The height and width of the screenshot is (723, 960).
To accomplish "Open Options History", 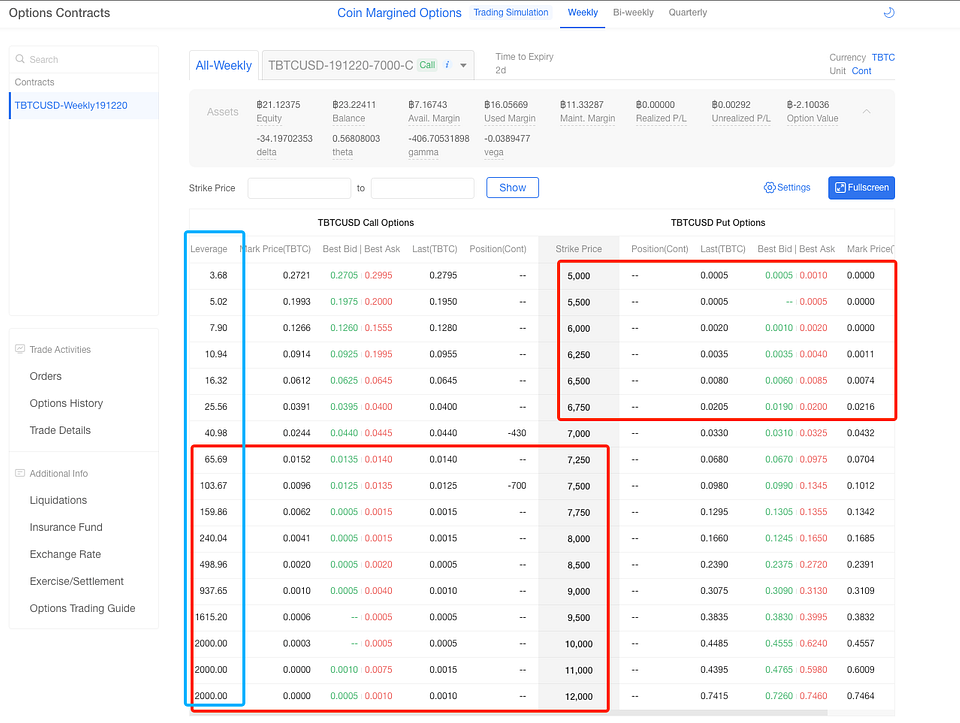I will [66, 403].
